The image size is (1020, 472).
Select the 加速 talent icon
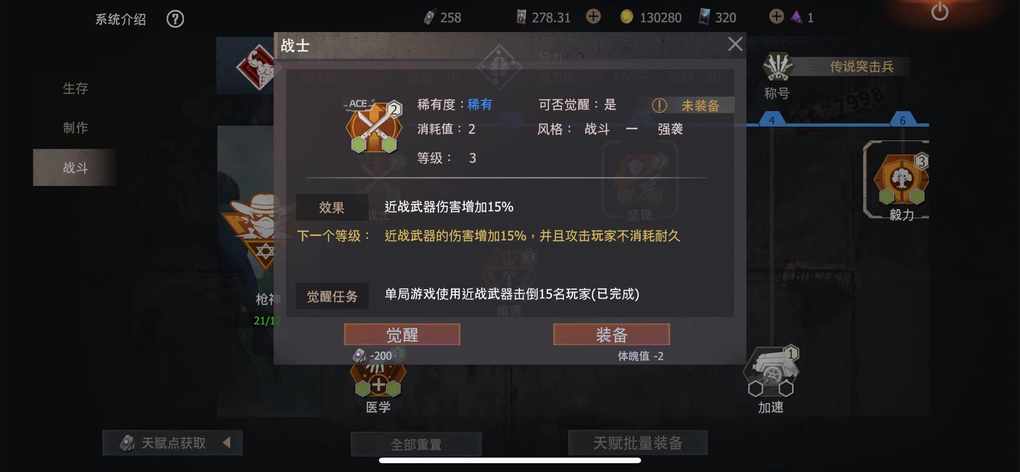771,373
